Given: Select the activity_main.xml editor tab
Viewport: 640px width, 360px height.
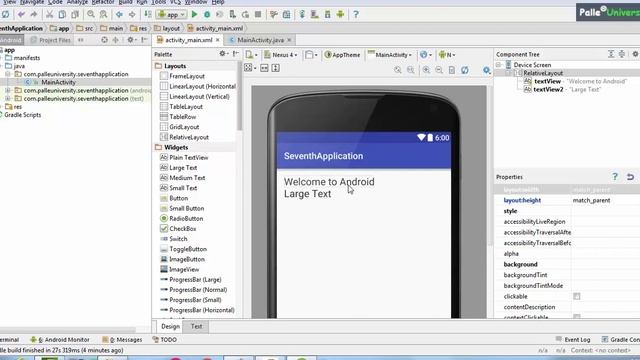Looking at the screenshot, I should point(188,40).
